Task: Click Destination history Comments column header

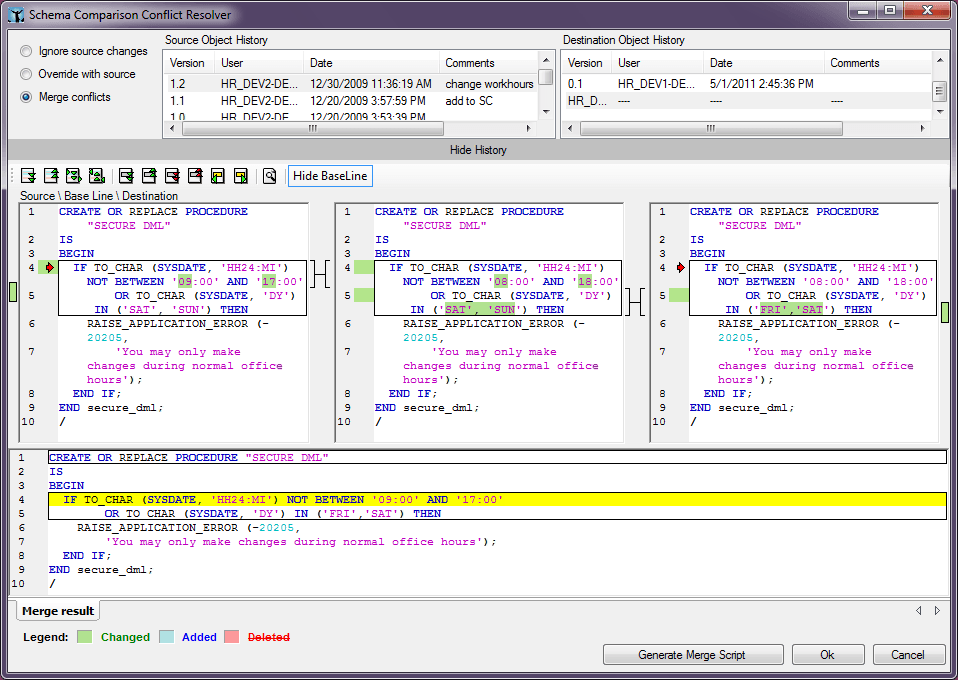Action: (x=877, y=63)
